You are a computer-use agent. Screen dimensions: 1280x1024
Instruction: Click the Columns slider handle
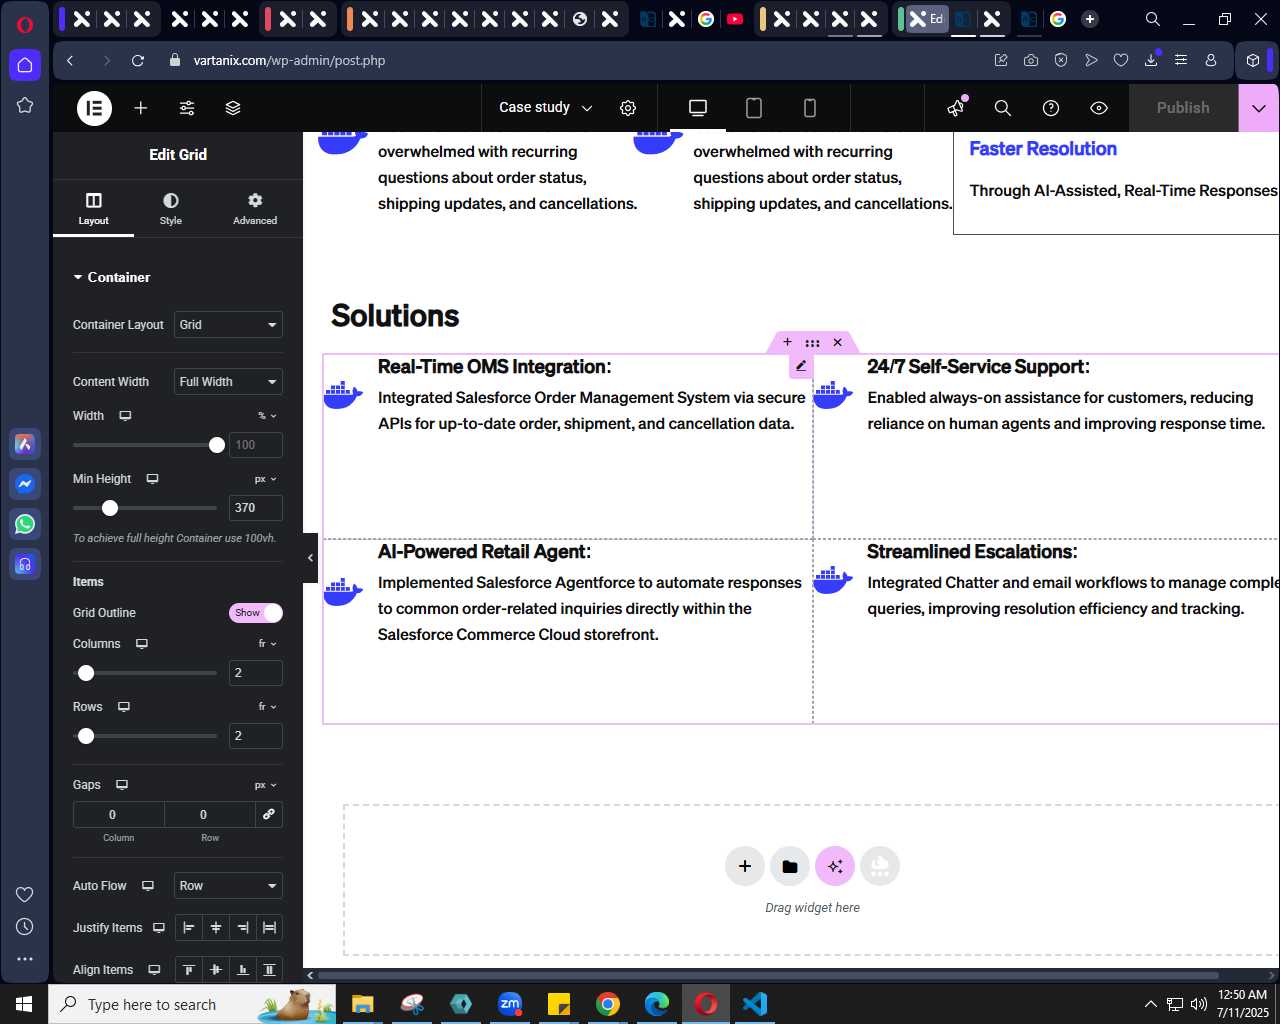tap(86, 673)
